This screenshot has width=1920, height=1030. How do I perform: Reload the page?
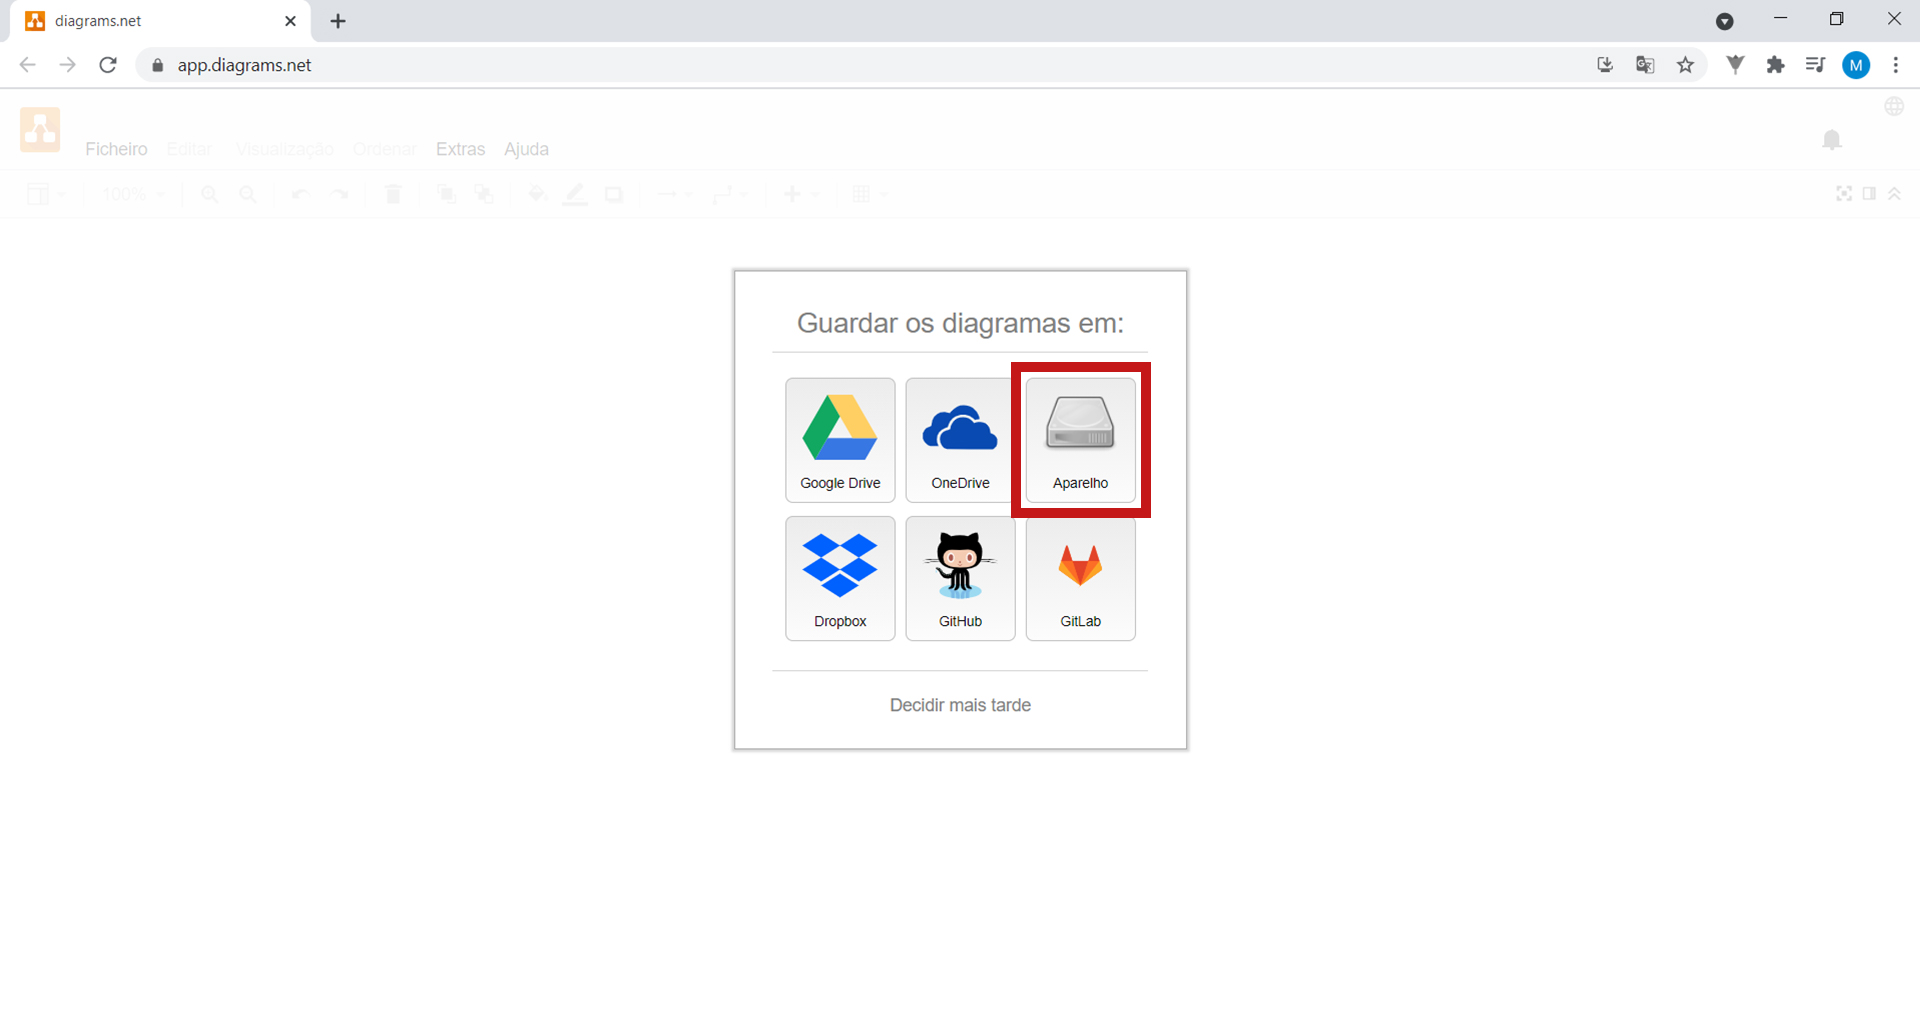pyautogui.click(x=108, y=65)
